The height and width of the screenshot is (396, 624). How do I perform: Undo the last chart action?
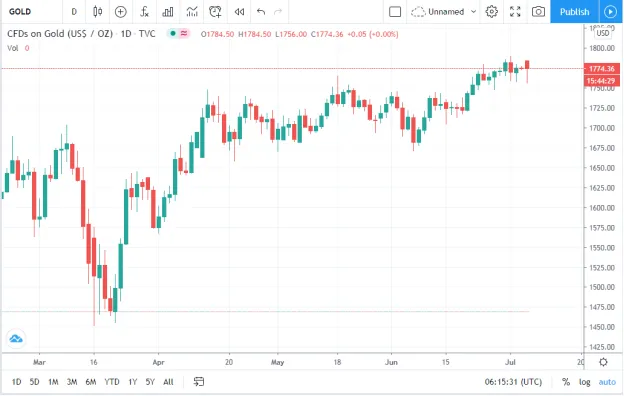pos(261,12)
